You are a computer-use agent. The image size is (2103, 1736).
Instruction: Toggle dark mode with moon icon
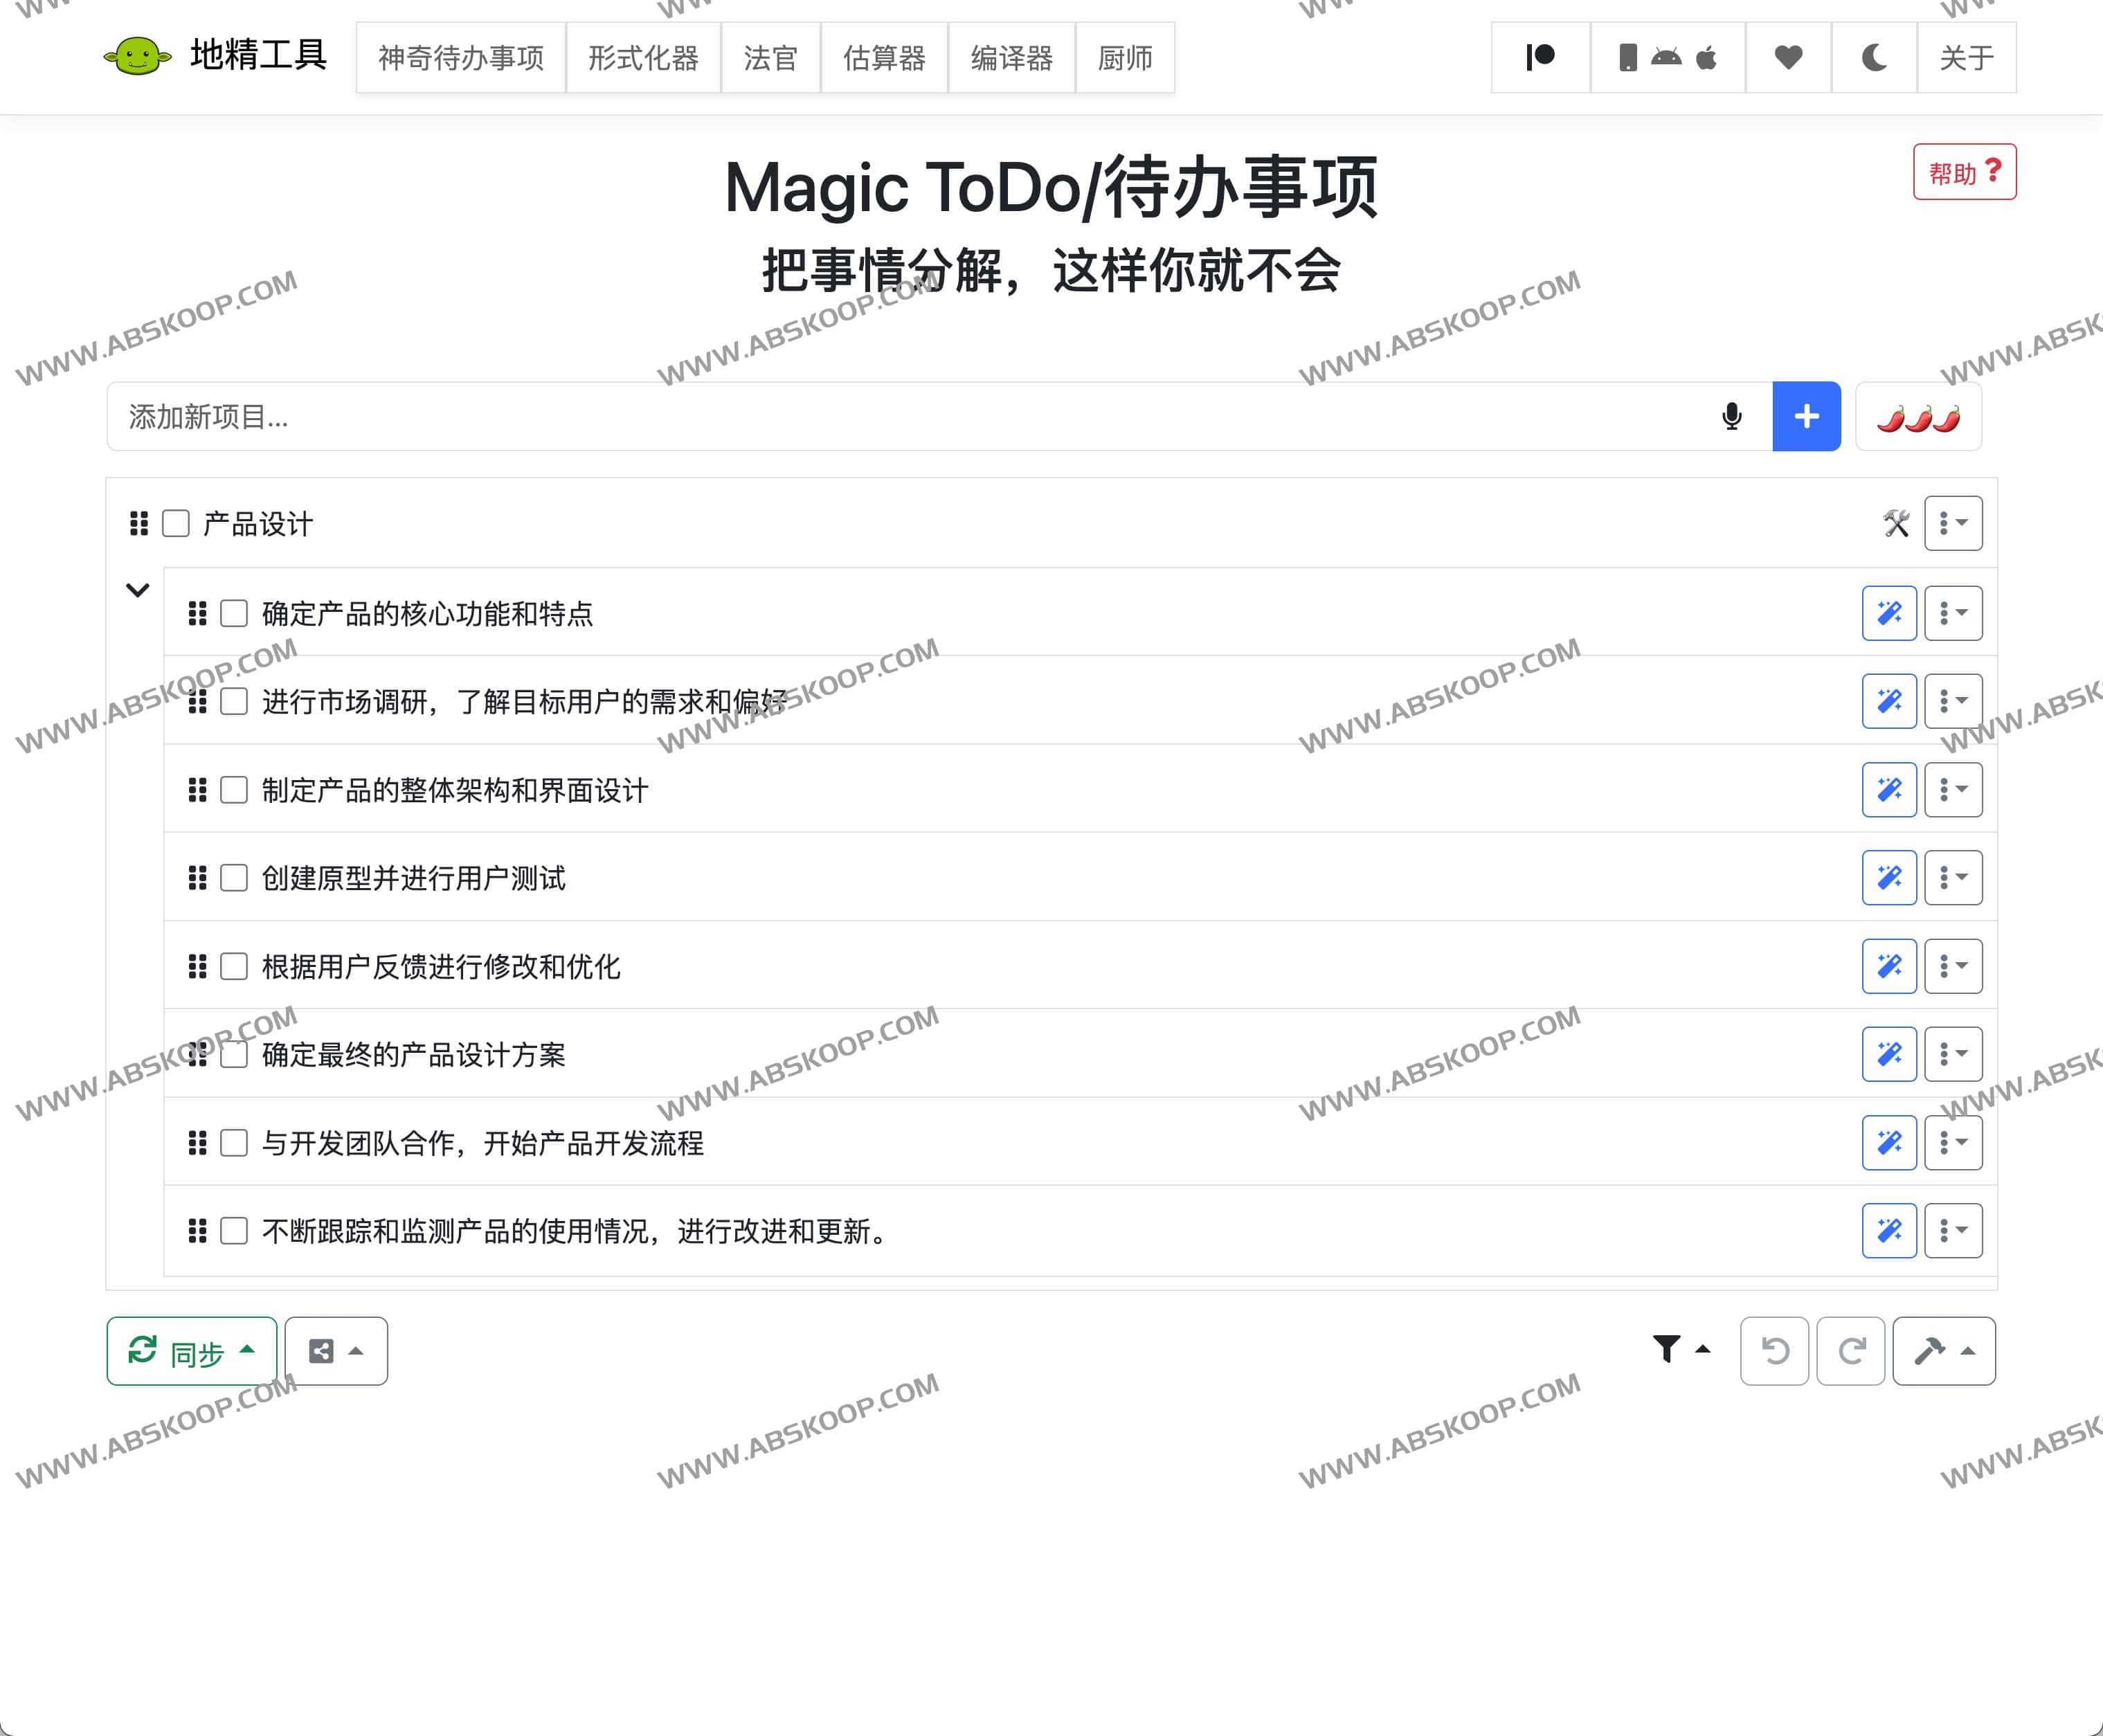click(x=1874, y=58)
